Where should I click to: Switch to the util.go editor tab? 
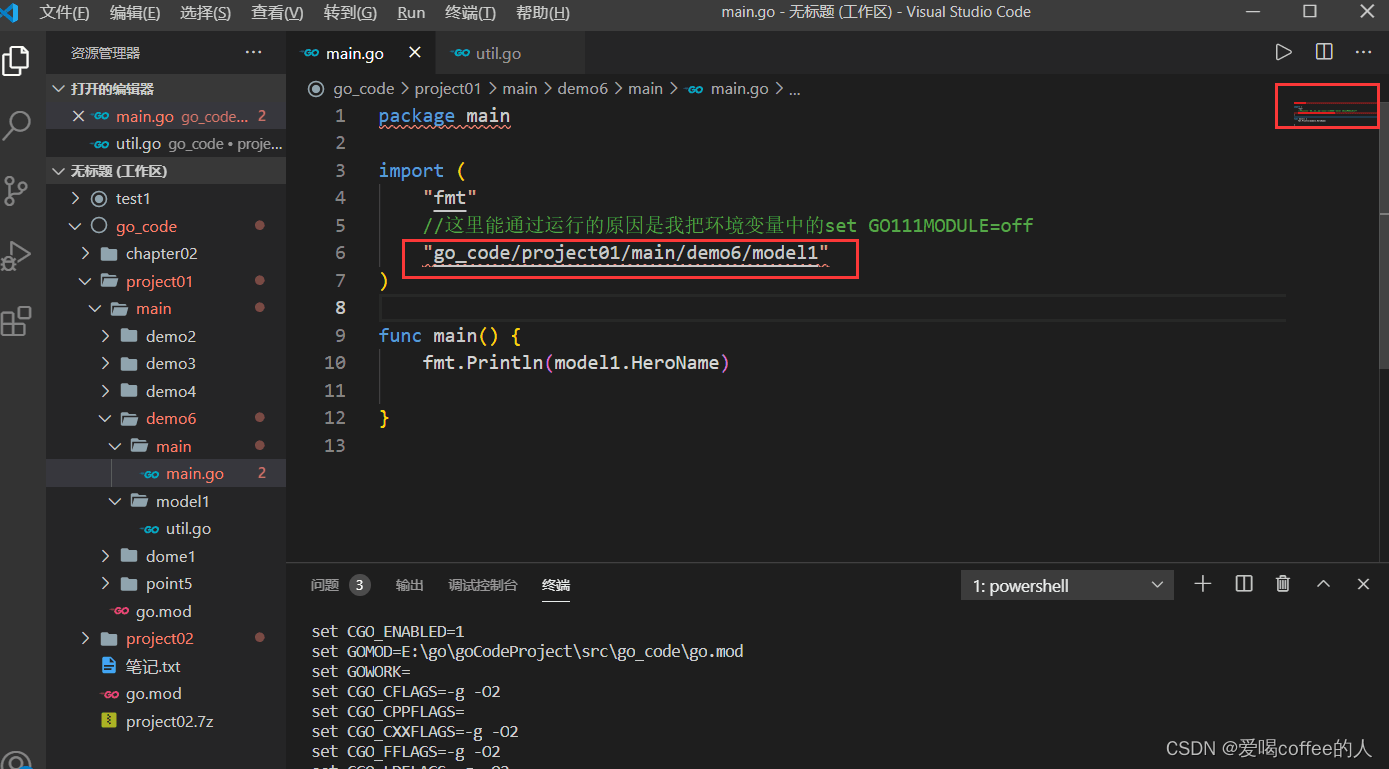[510, 53]
